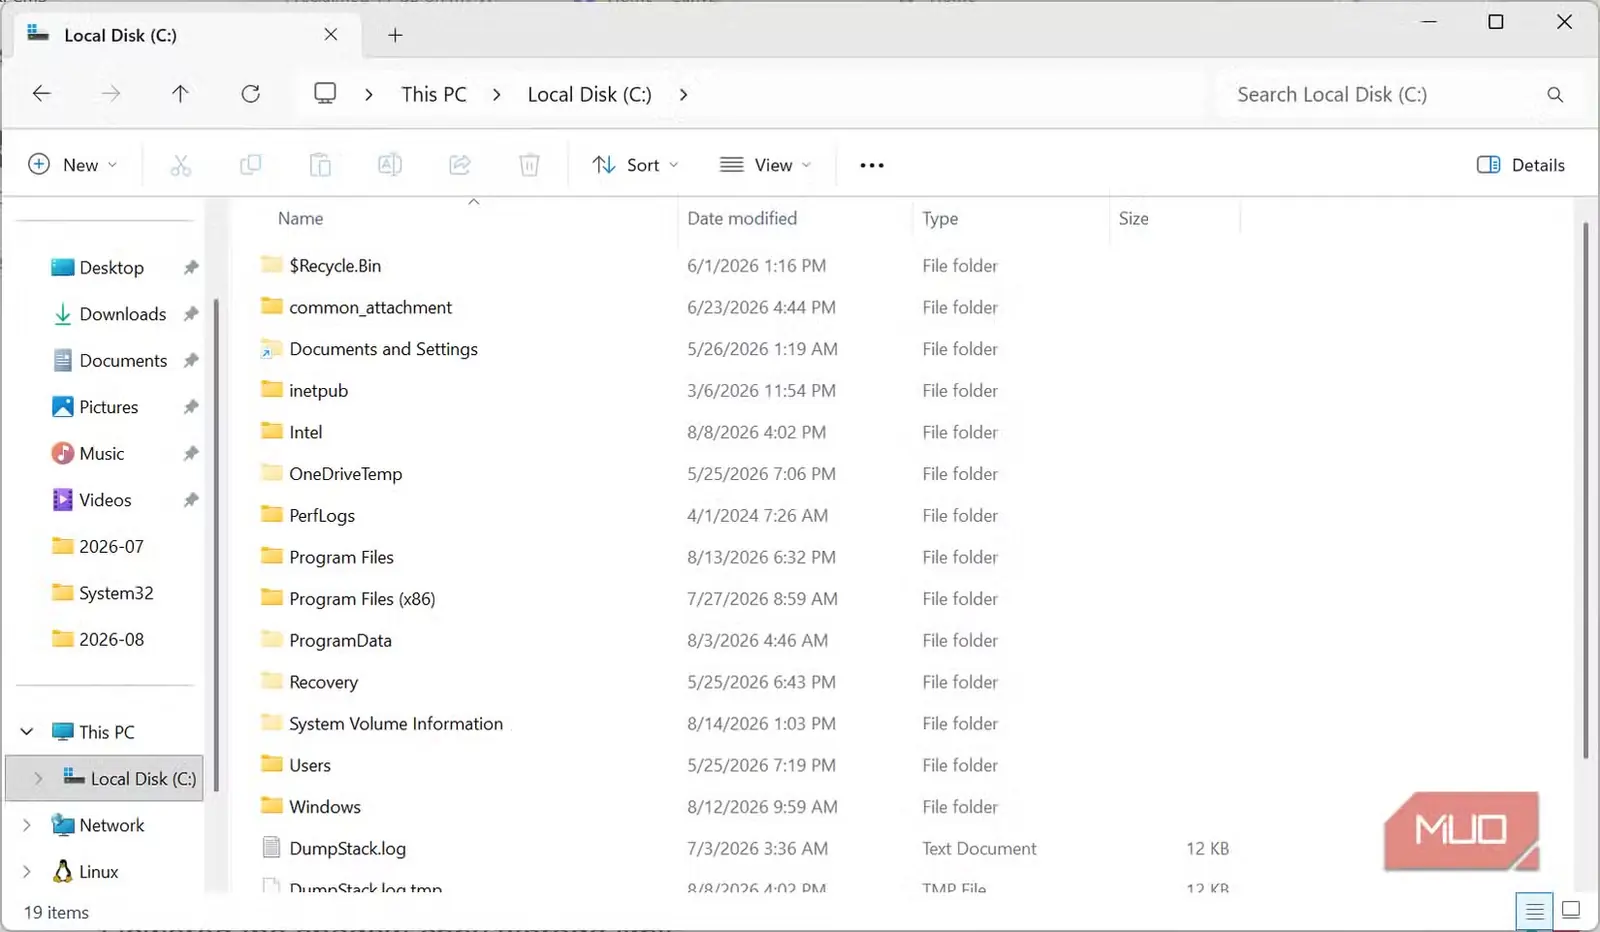This screenshot has height=932, width=1600.
Task: Sort by the Type column header
Action: click(940, 218)
